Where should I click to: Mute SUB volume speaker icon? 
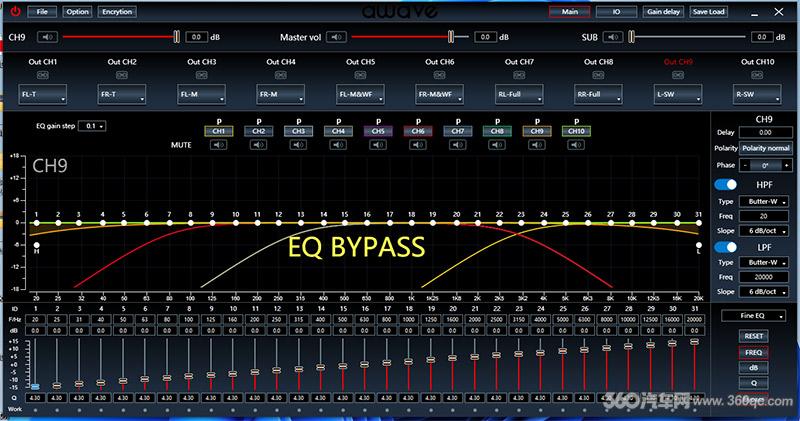click(613, 37)
